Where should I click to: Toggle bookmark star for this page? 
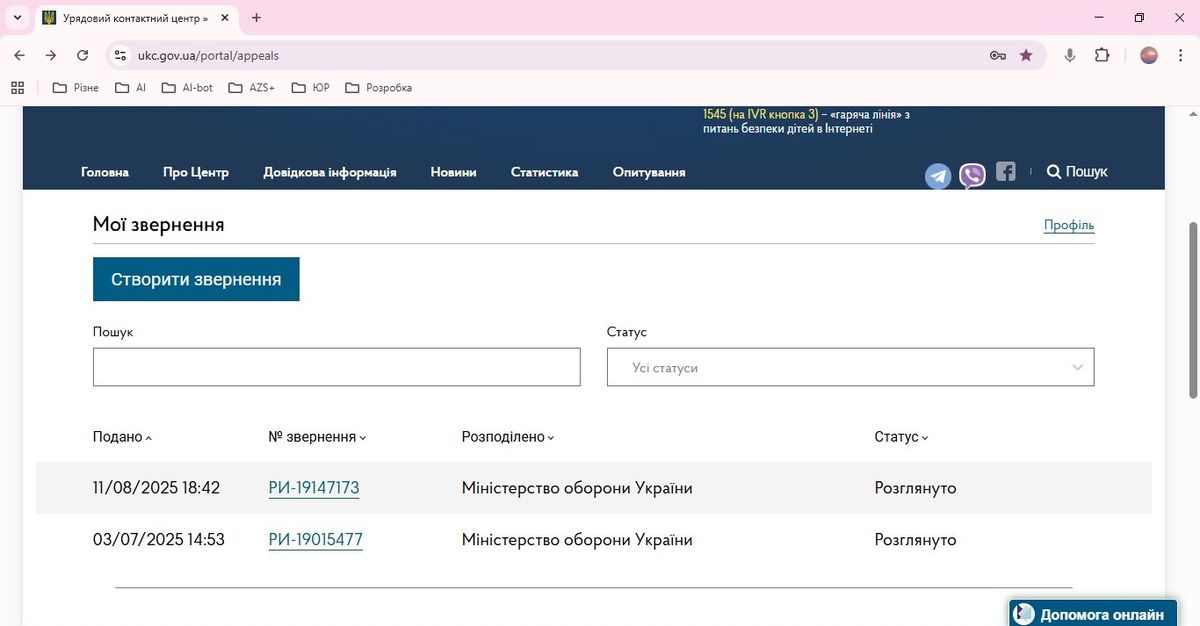click(1026, 55)
